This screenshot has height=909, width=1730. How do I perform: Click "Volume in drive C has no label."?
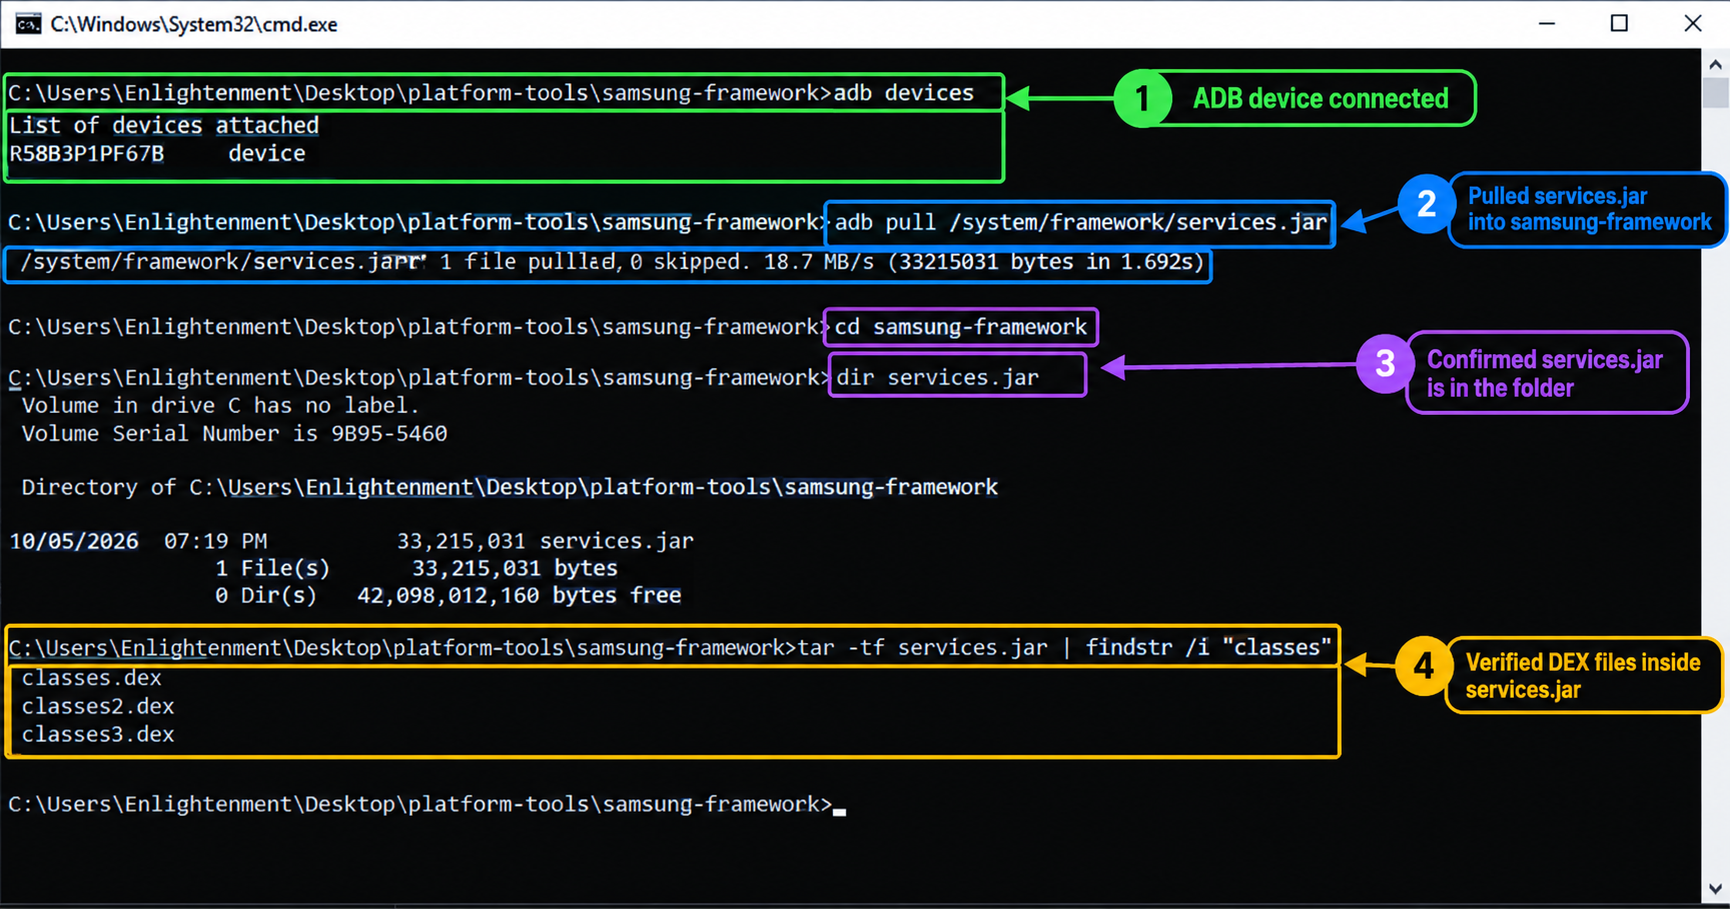tap(221, 405)
